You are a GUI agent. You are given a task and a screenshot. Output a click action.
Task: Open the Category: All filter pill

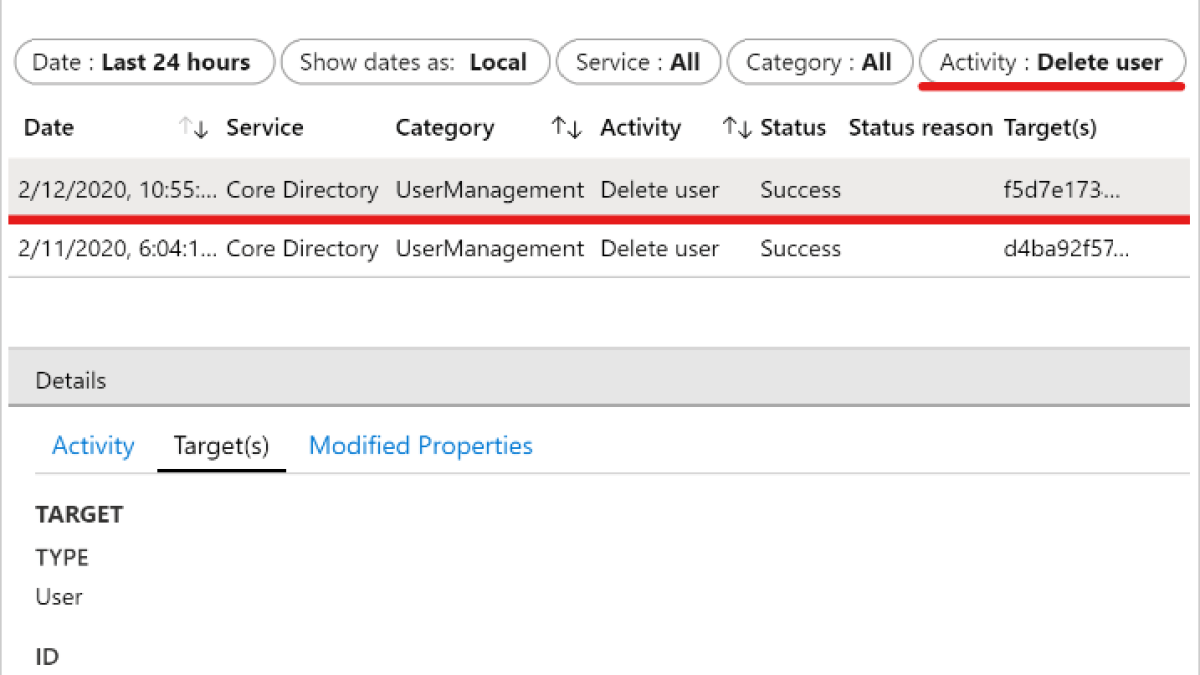point(819,62)
